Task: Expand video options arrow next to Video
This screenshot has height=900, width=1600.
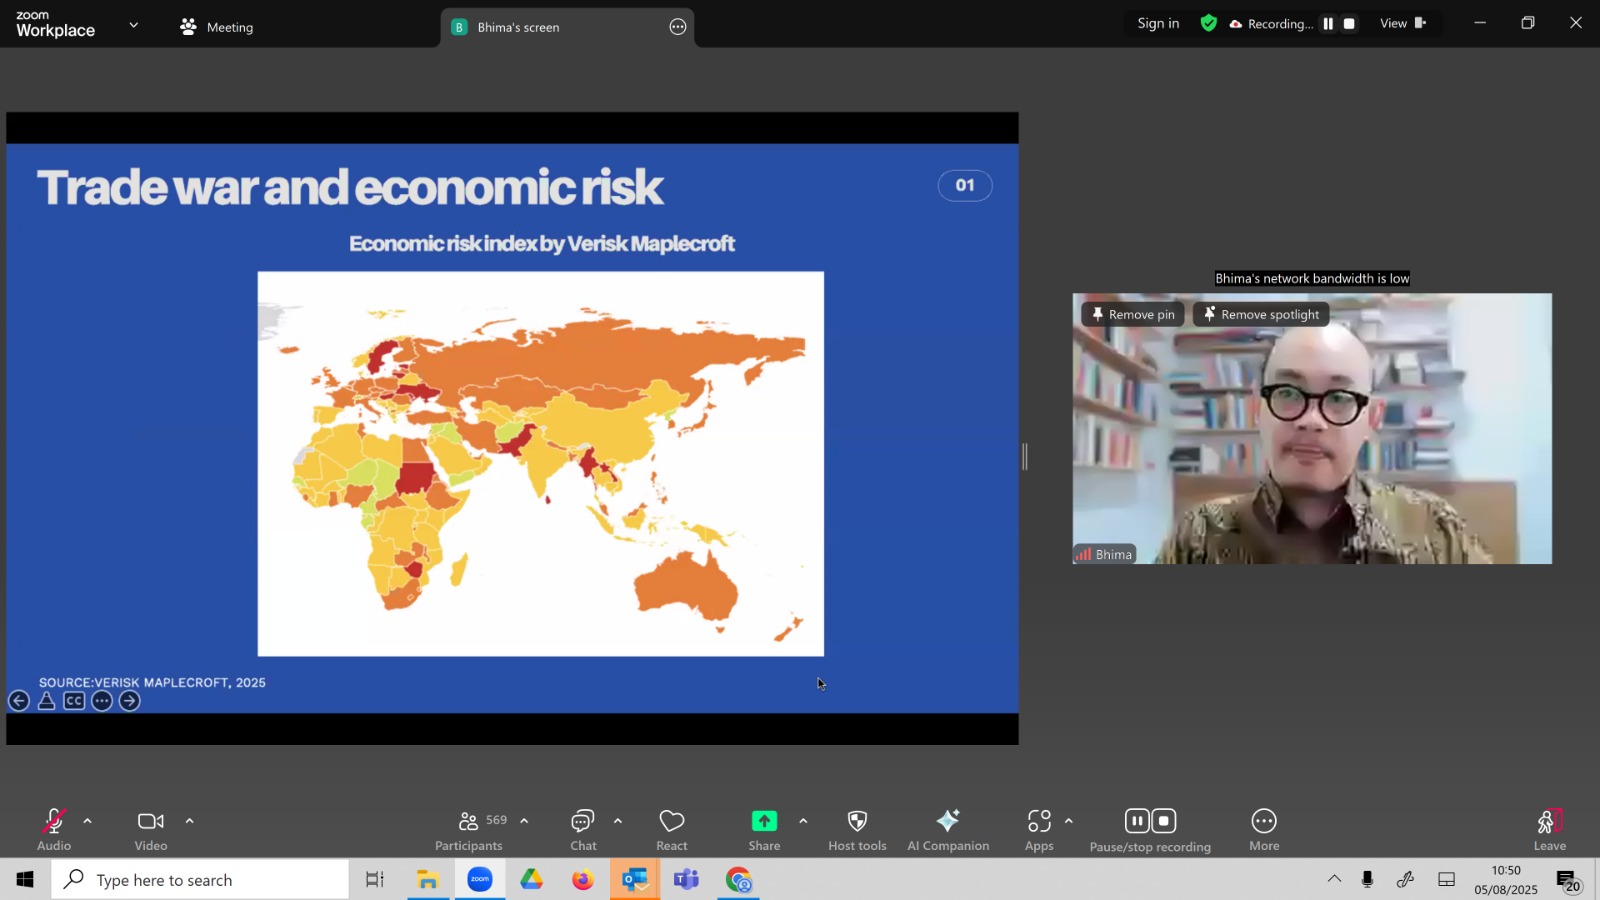Action: [190, 821]
